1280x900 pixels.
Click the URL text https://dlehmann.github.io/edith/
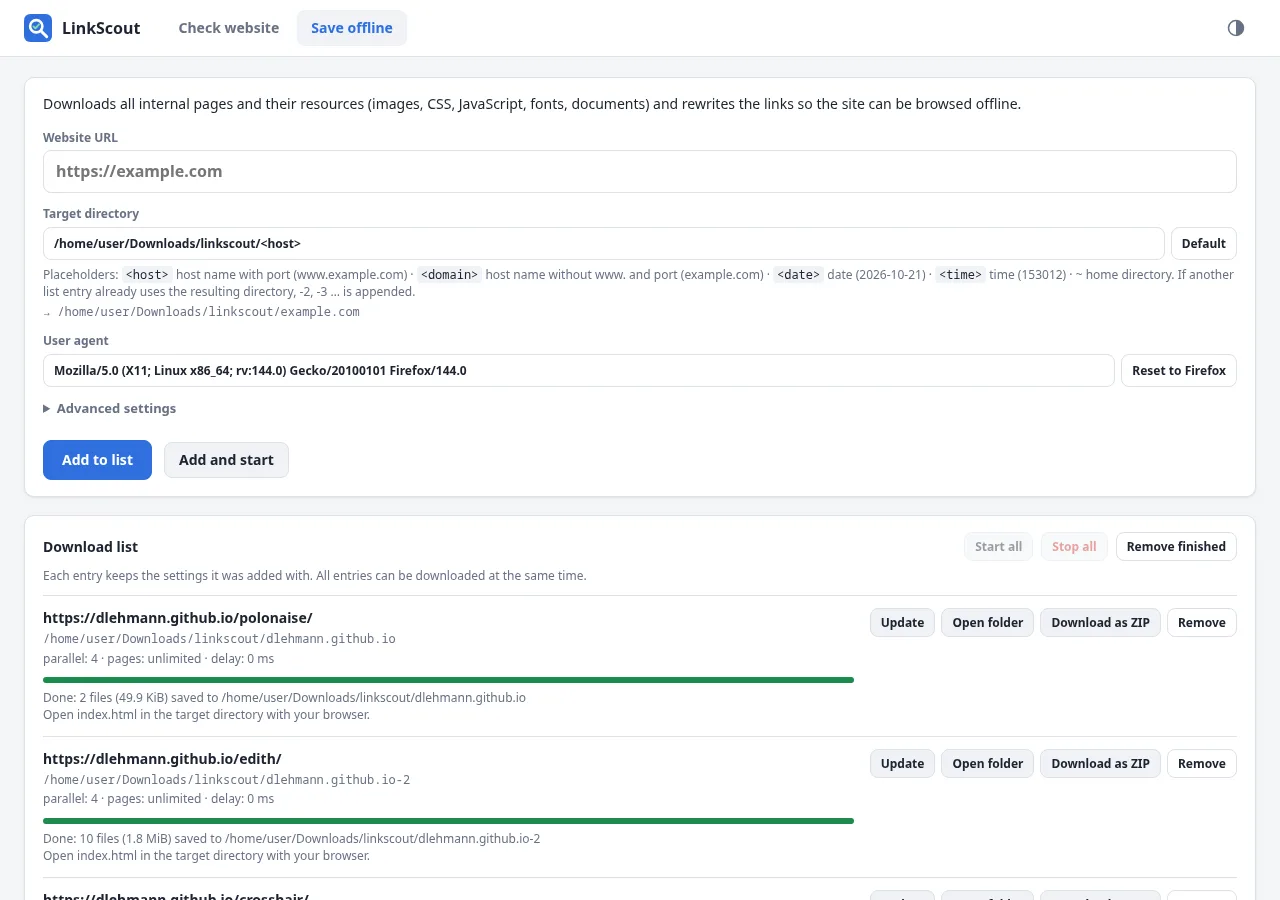[162, 759]
